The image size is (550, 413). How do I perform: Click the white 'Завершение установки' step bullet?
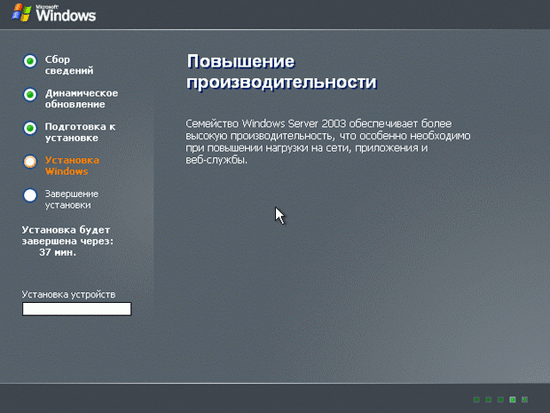30,195
